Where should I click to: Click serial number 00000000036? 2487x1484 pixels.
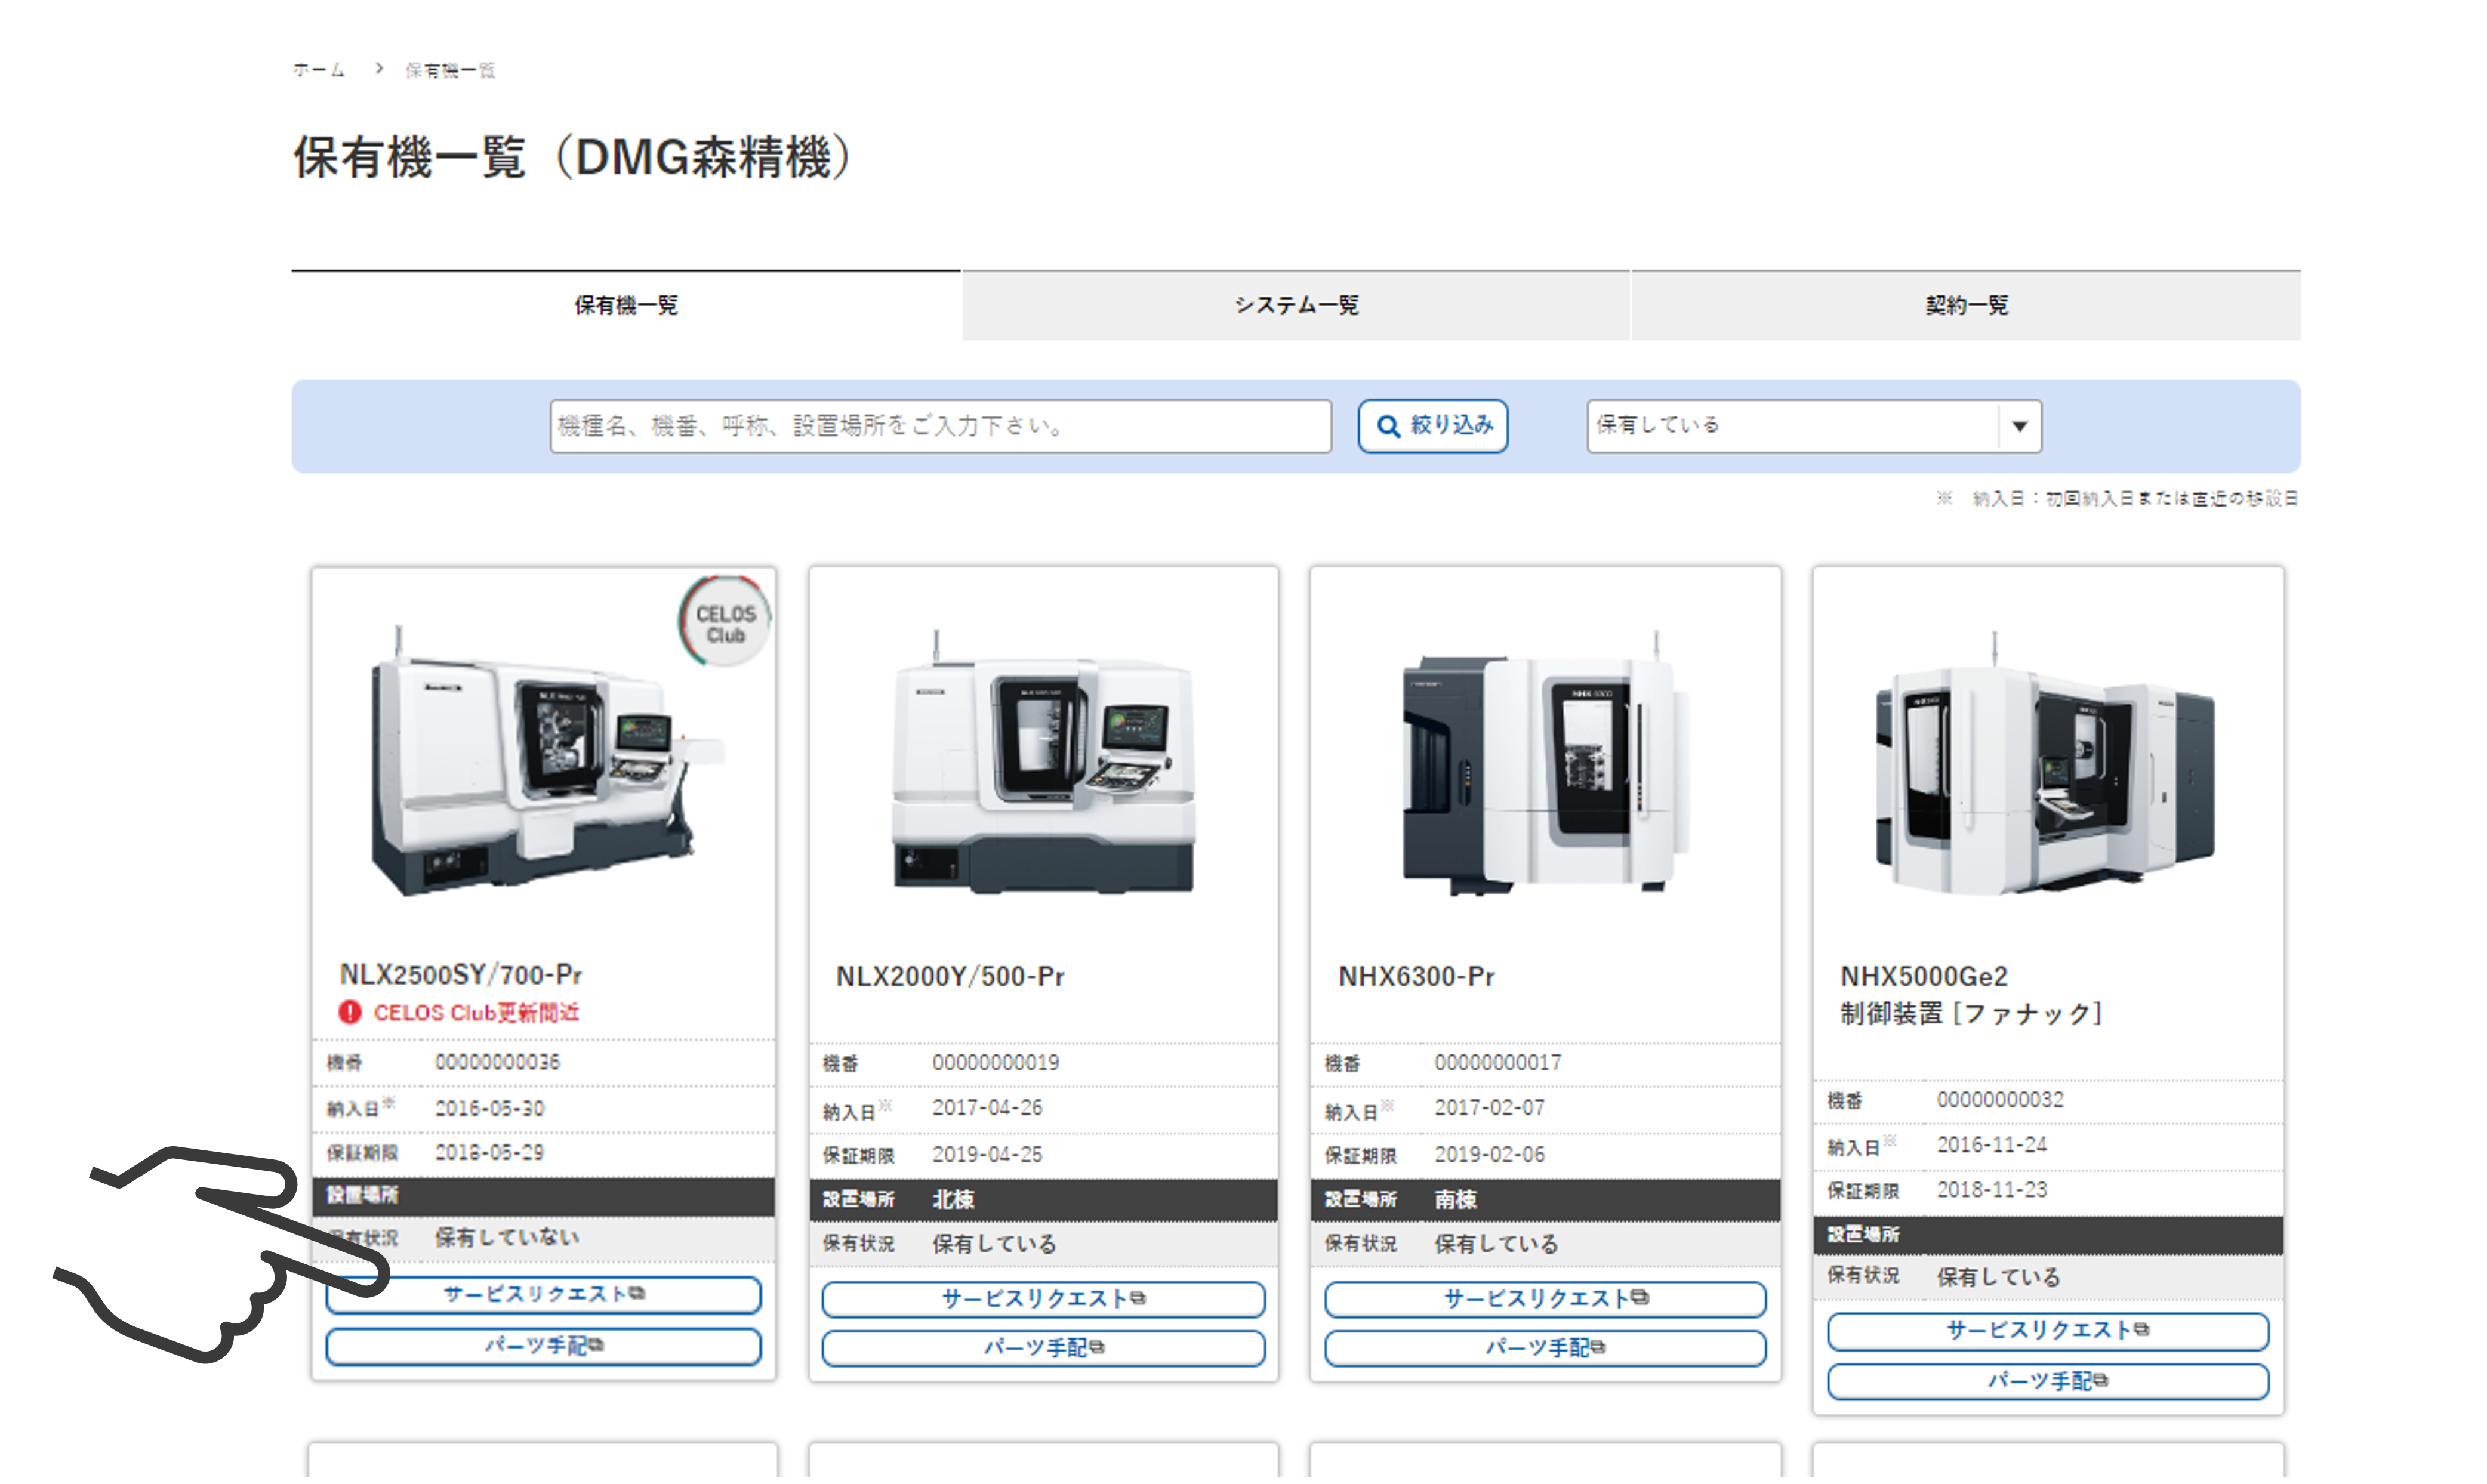click(x=497, y=1062)
